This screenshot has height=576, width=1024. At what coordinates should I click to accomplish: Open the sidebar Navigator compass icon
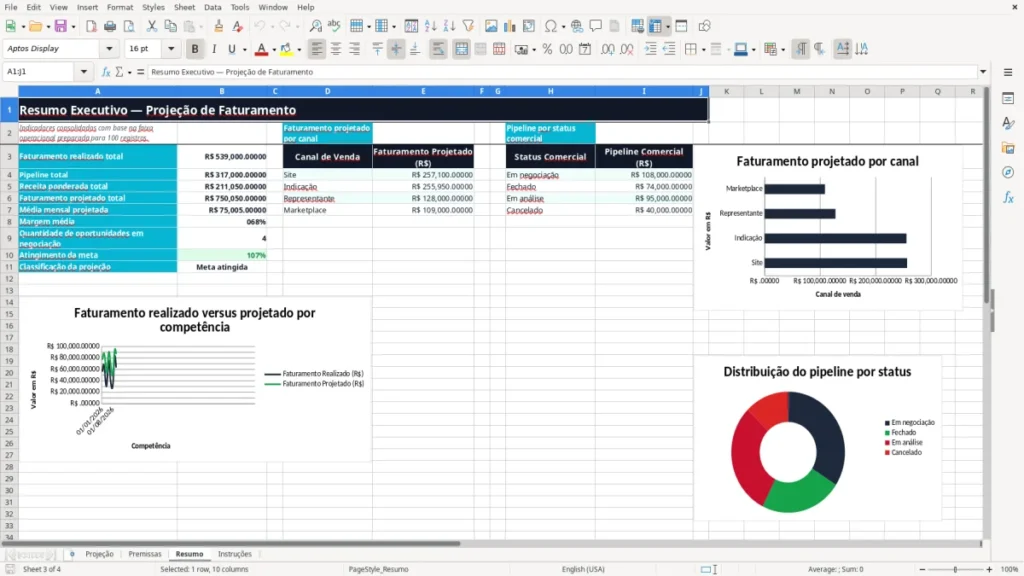click(x=1008, y=172)
